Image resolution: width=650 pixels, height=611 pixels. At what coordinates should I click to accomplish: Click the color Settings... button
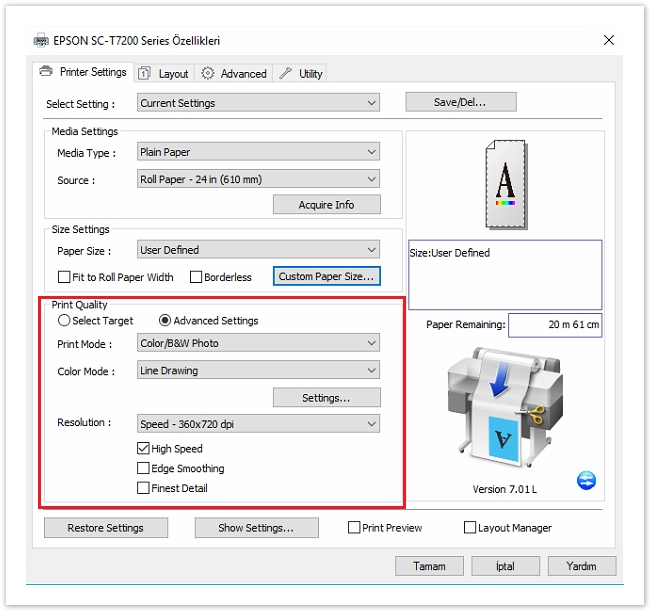click(326, 398)
